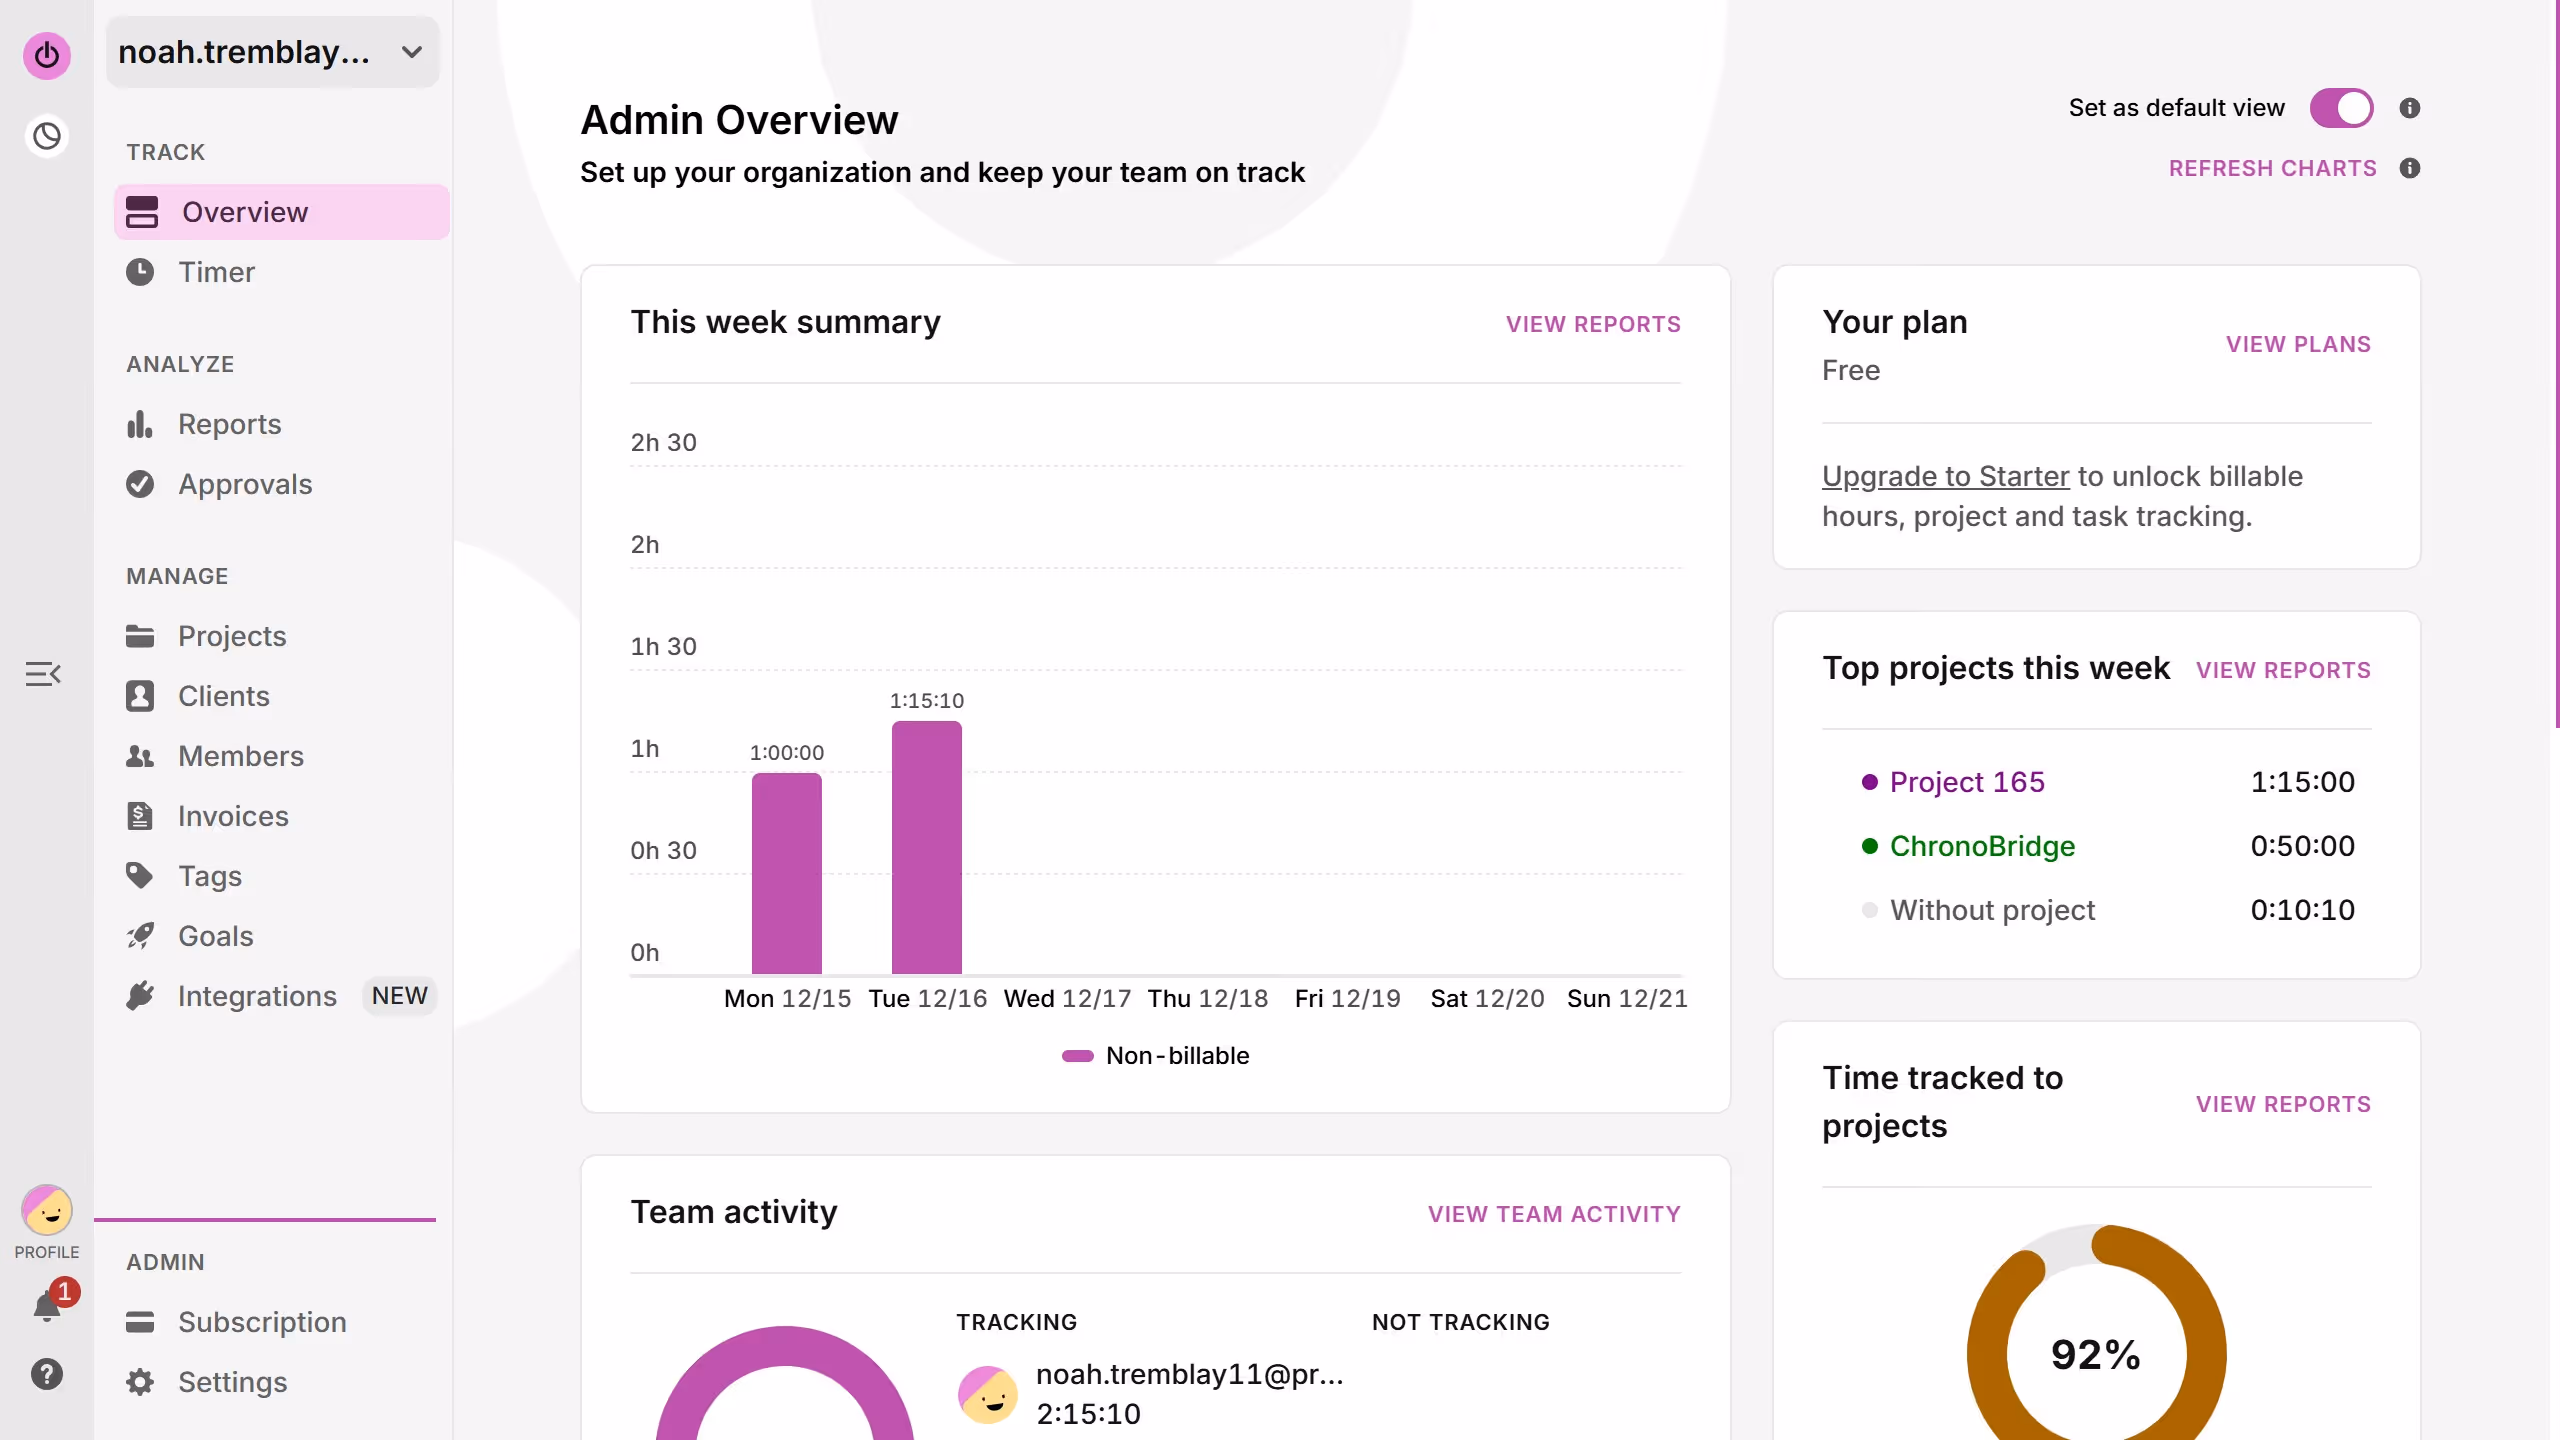Go to Overview in the sidebar
Image resolution: width=2560 pixels, height=1440 pixels.
(x=282, y=212)
